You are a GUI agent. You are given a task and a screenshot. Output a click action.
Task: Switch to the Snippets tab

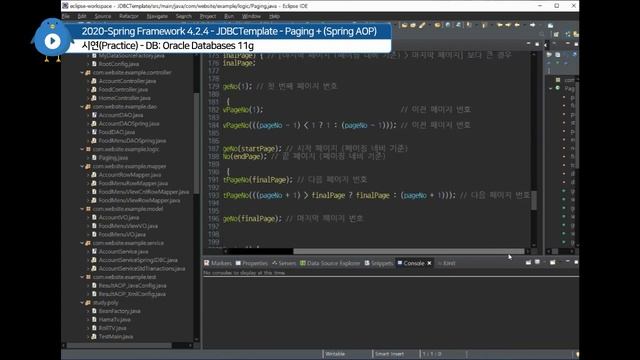pos(379,263)
